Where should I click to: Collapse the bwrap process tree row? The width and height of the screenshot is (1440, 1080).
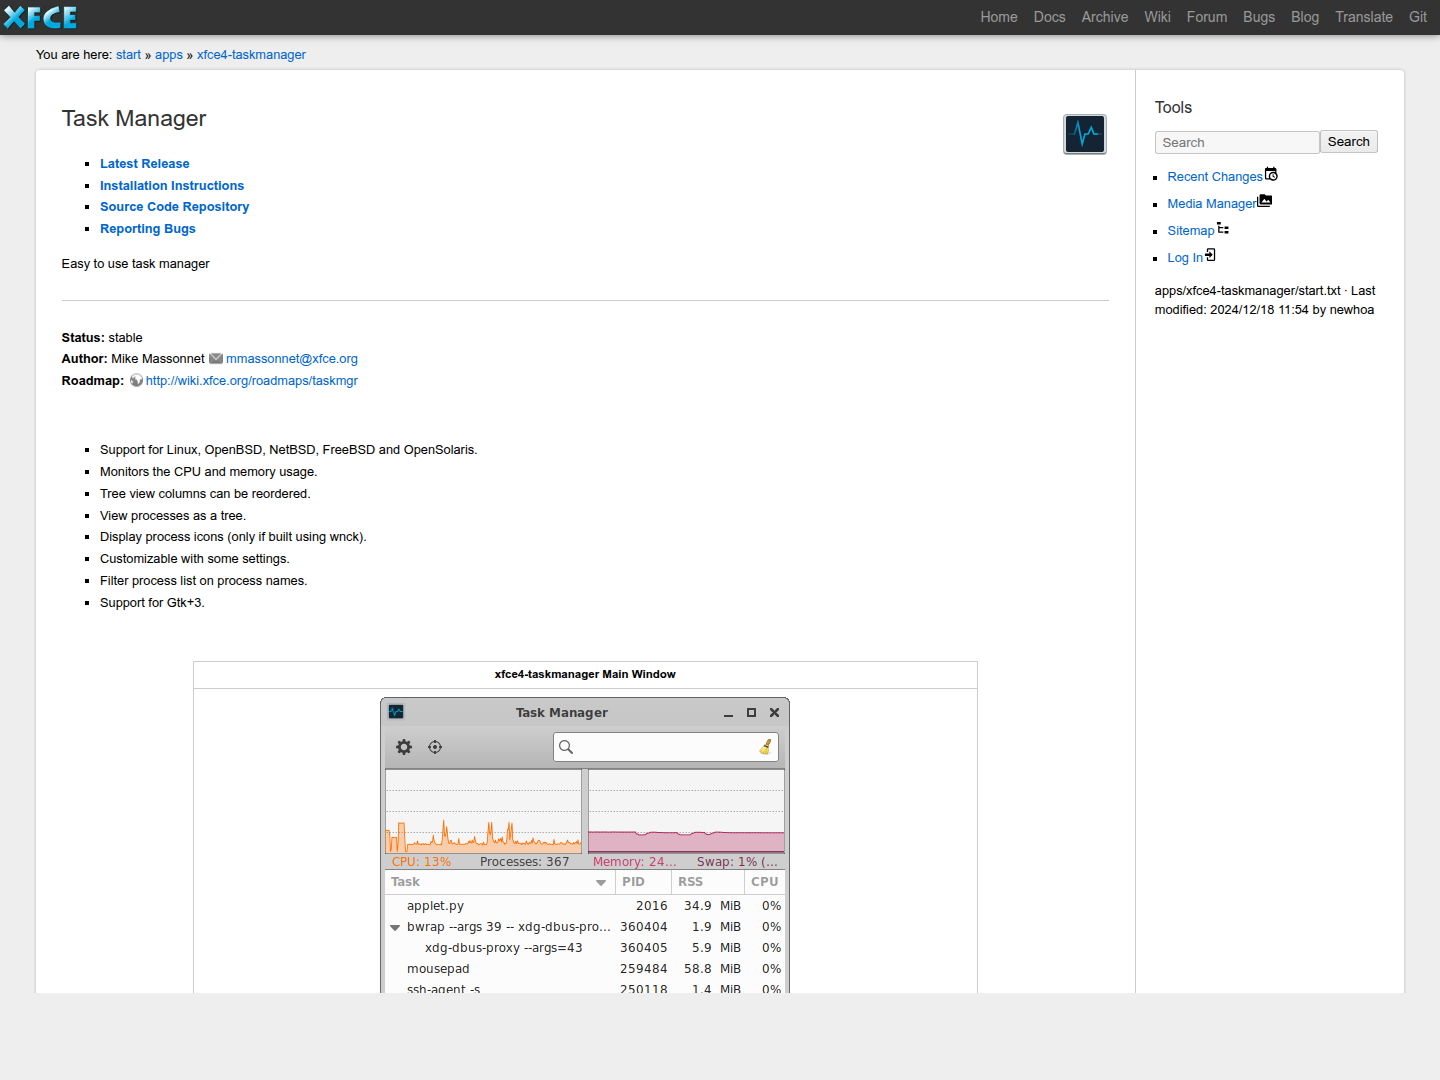[x=395, y=928]
